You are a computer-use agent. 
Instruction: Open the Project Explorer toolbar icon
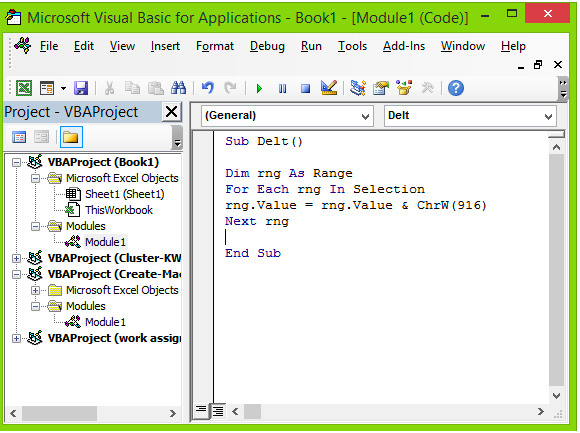[358, 88]
